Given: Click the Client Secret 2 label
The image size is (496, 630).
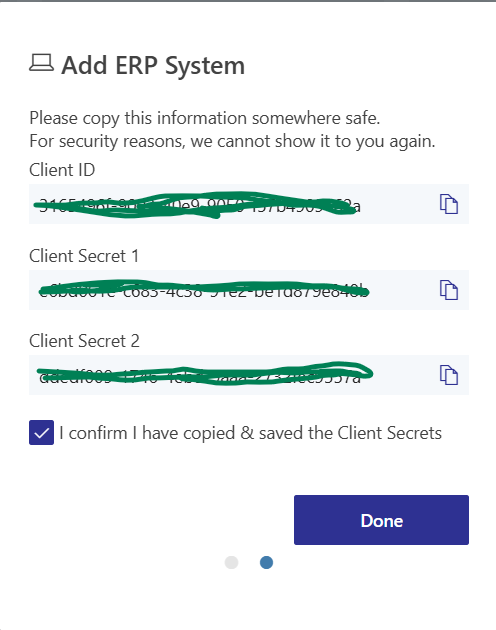Looking at the screenshot, I should (84, 341).
